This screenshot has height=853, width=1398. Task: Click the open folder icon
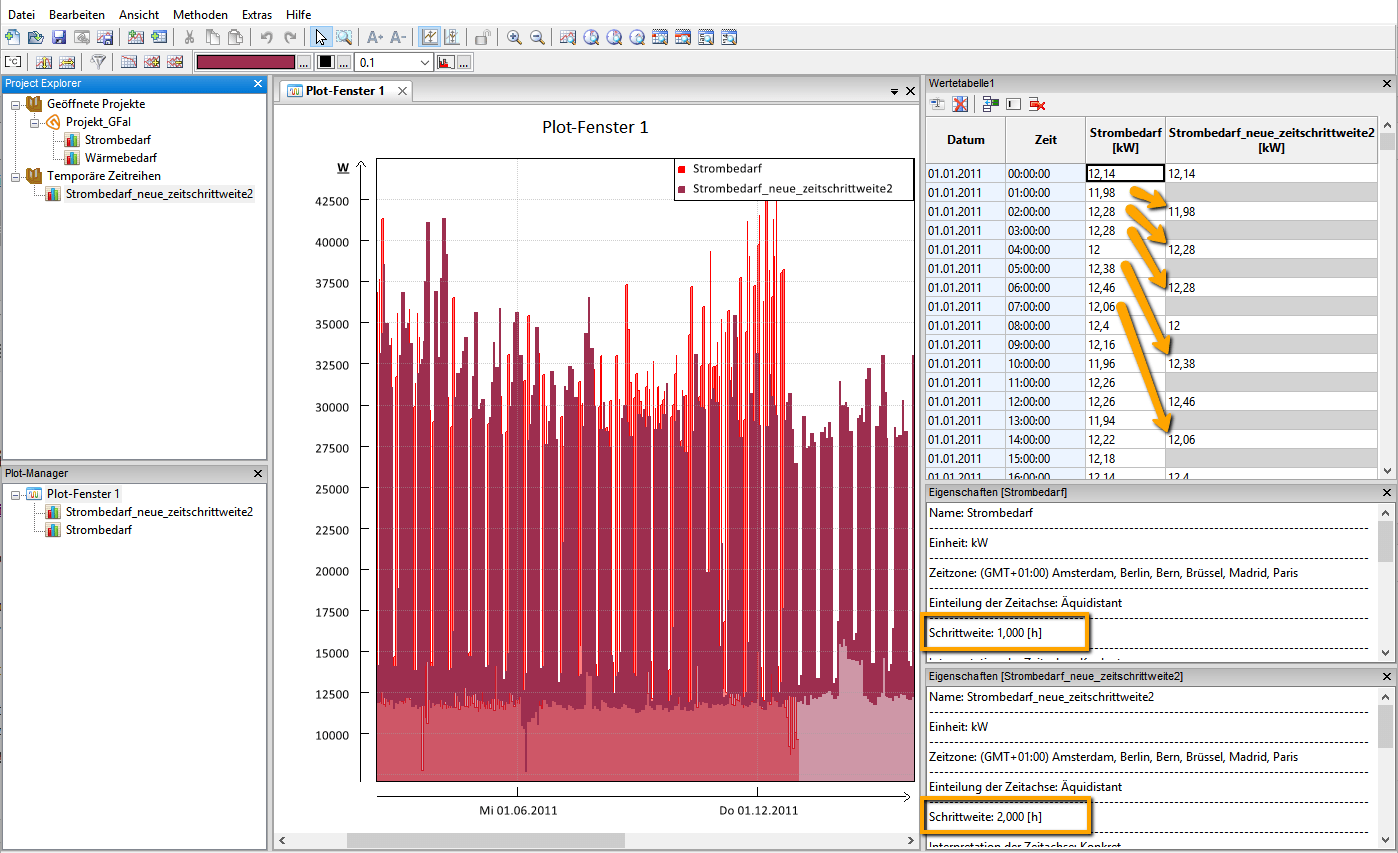pyautogui.click(x=35, y=37)
